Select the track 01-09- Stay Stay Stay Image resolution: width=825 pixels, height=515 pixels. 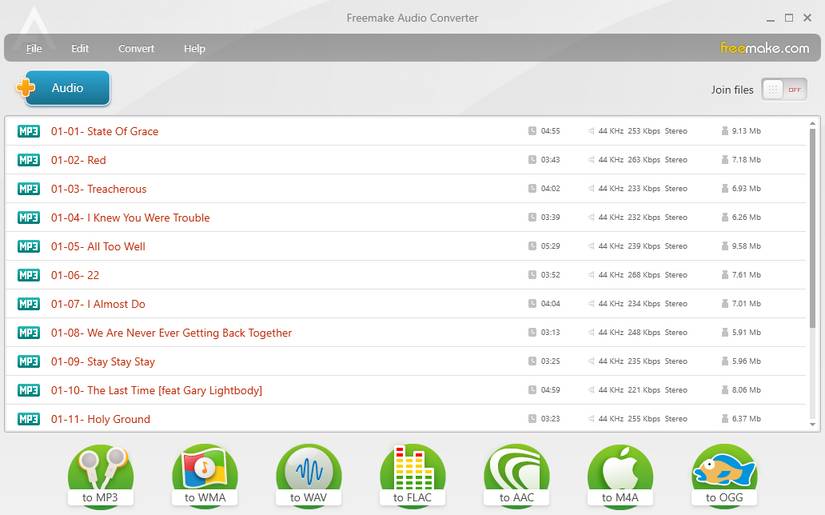click(405, 361)
